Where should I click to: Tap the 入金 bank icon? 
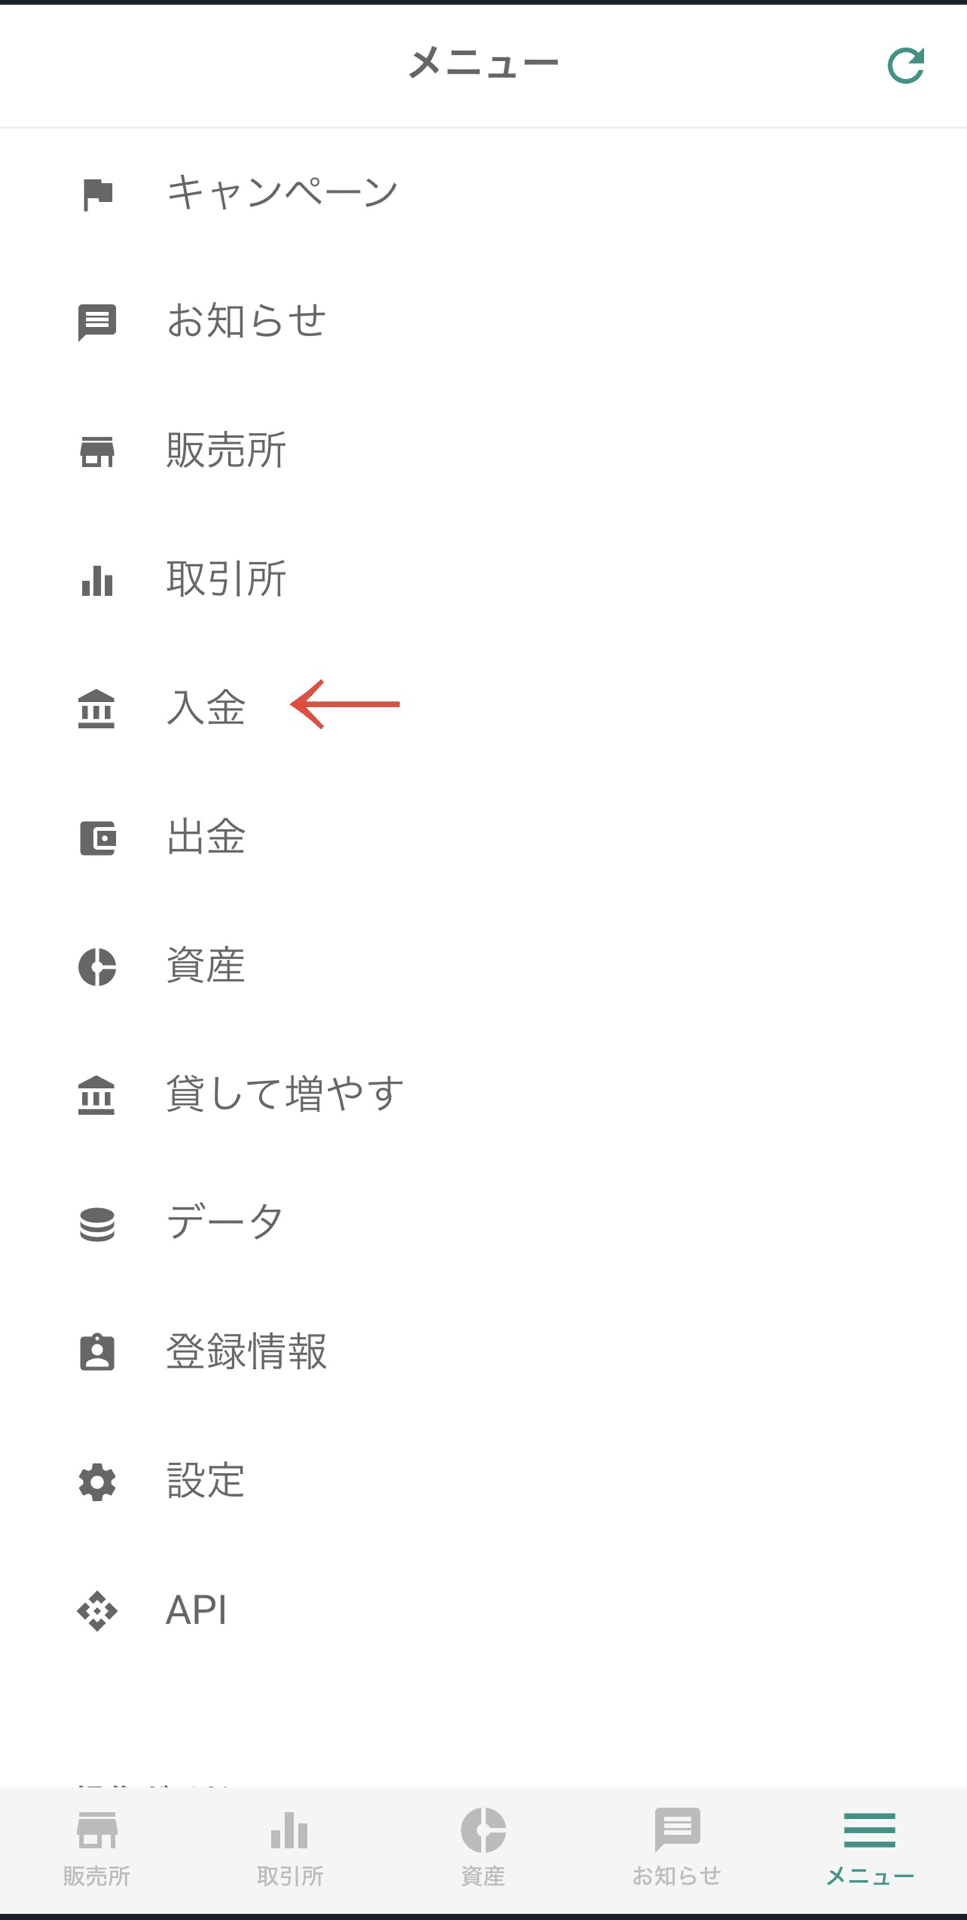click(97, 709)
